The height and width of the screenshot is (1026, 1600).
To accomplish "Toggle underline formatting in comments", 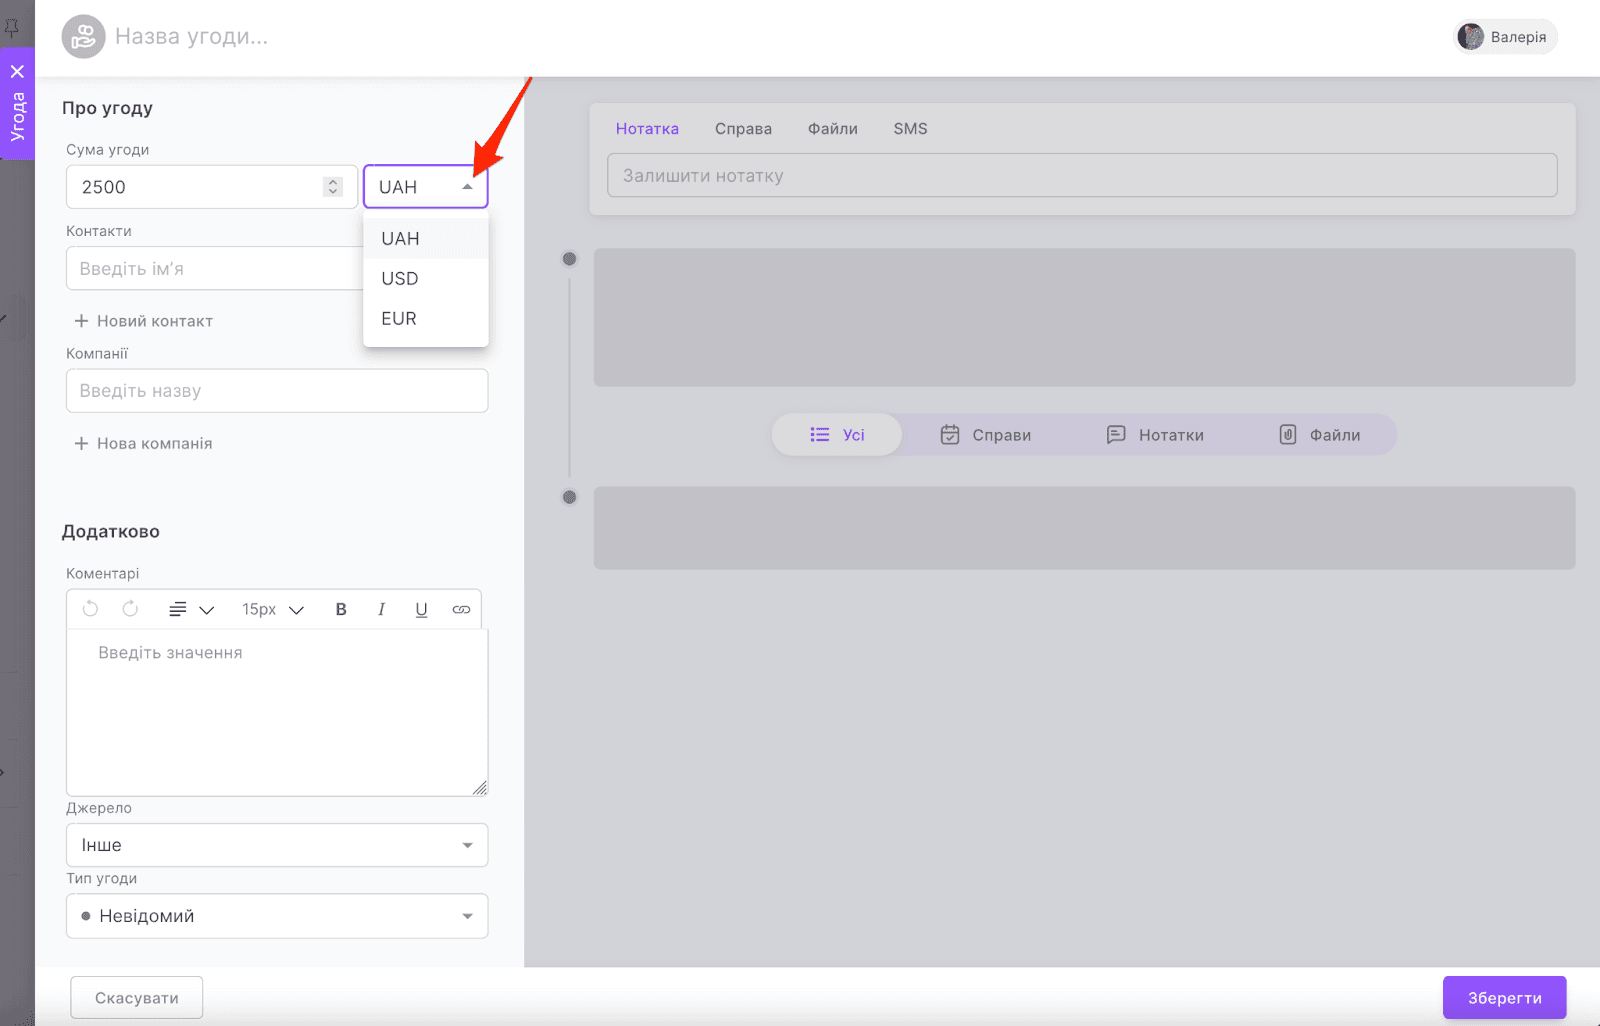I will (x=421, y=609).
